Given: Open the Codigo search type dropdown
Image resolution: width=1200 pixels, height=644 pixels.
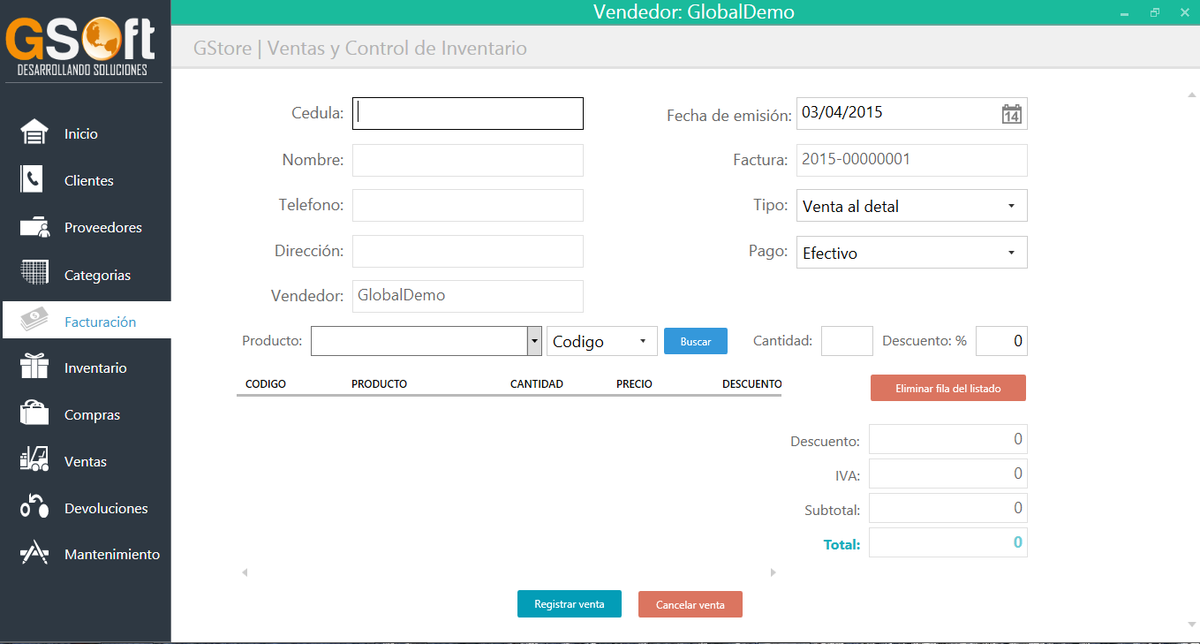Looking at the screenshot, I should (x=602, y=341).
